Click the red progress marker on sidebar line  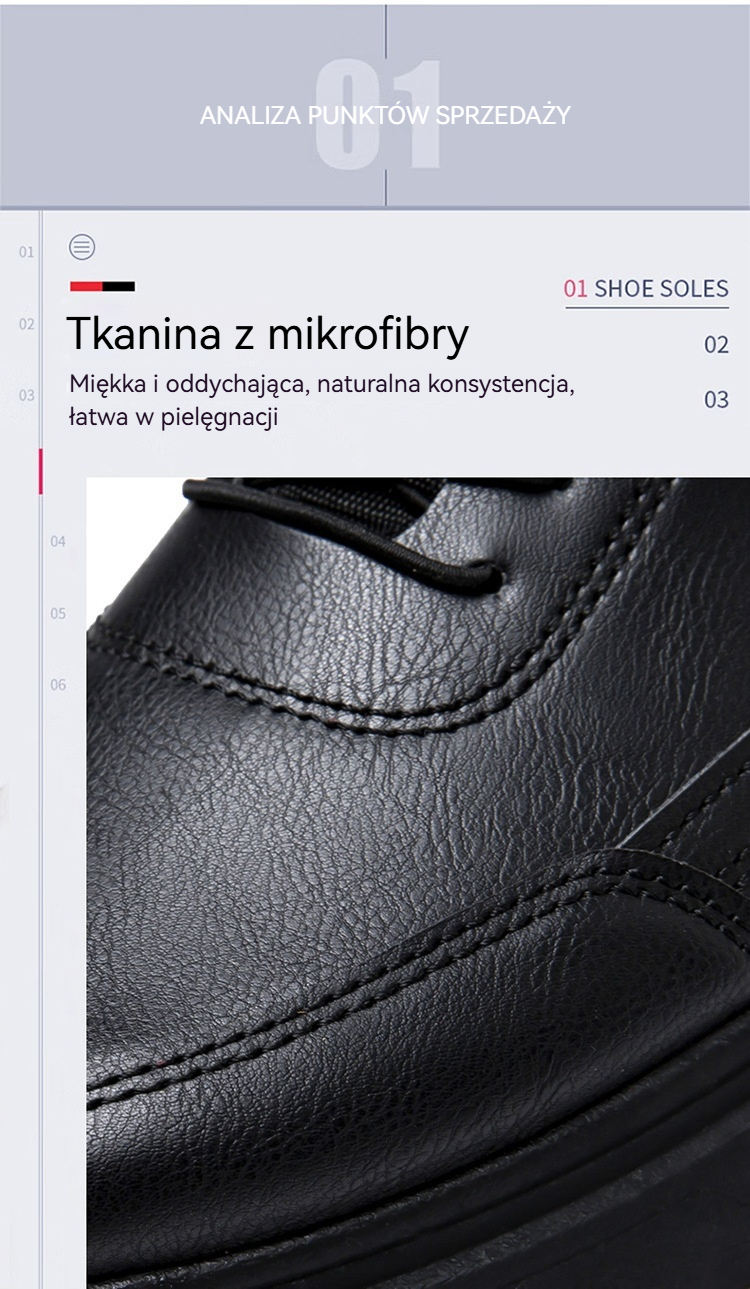point(41,471)
